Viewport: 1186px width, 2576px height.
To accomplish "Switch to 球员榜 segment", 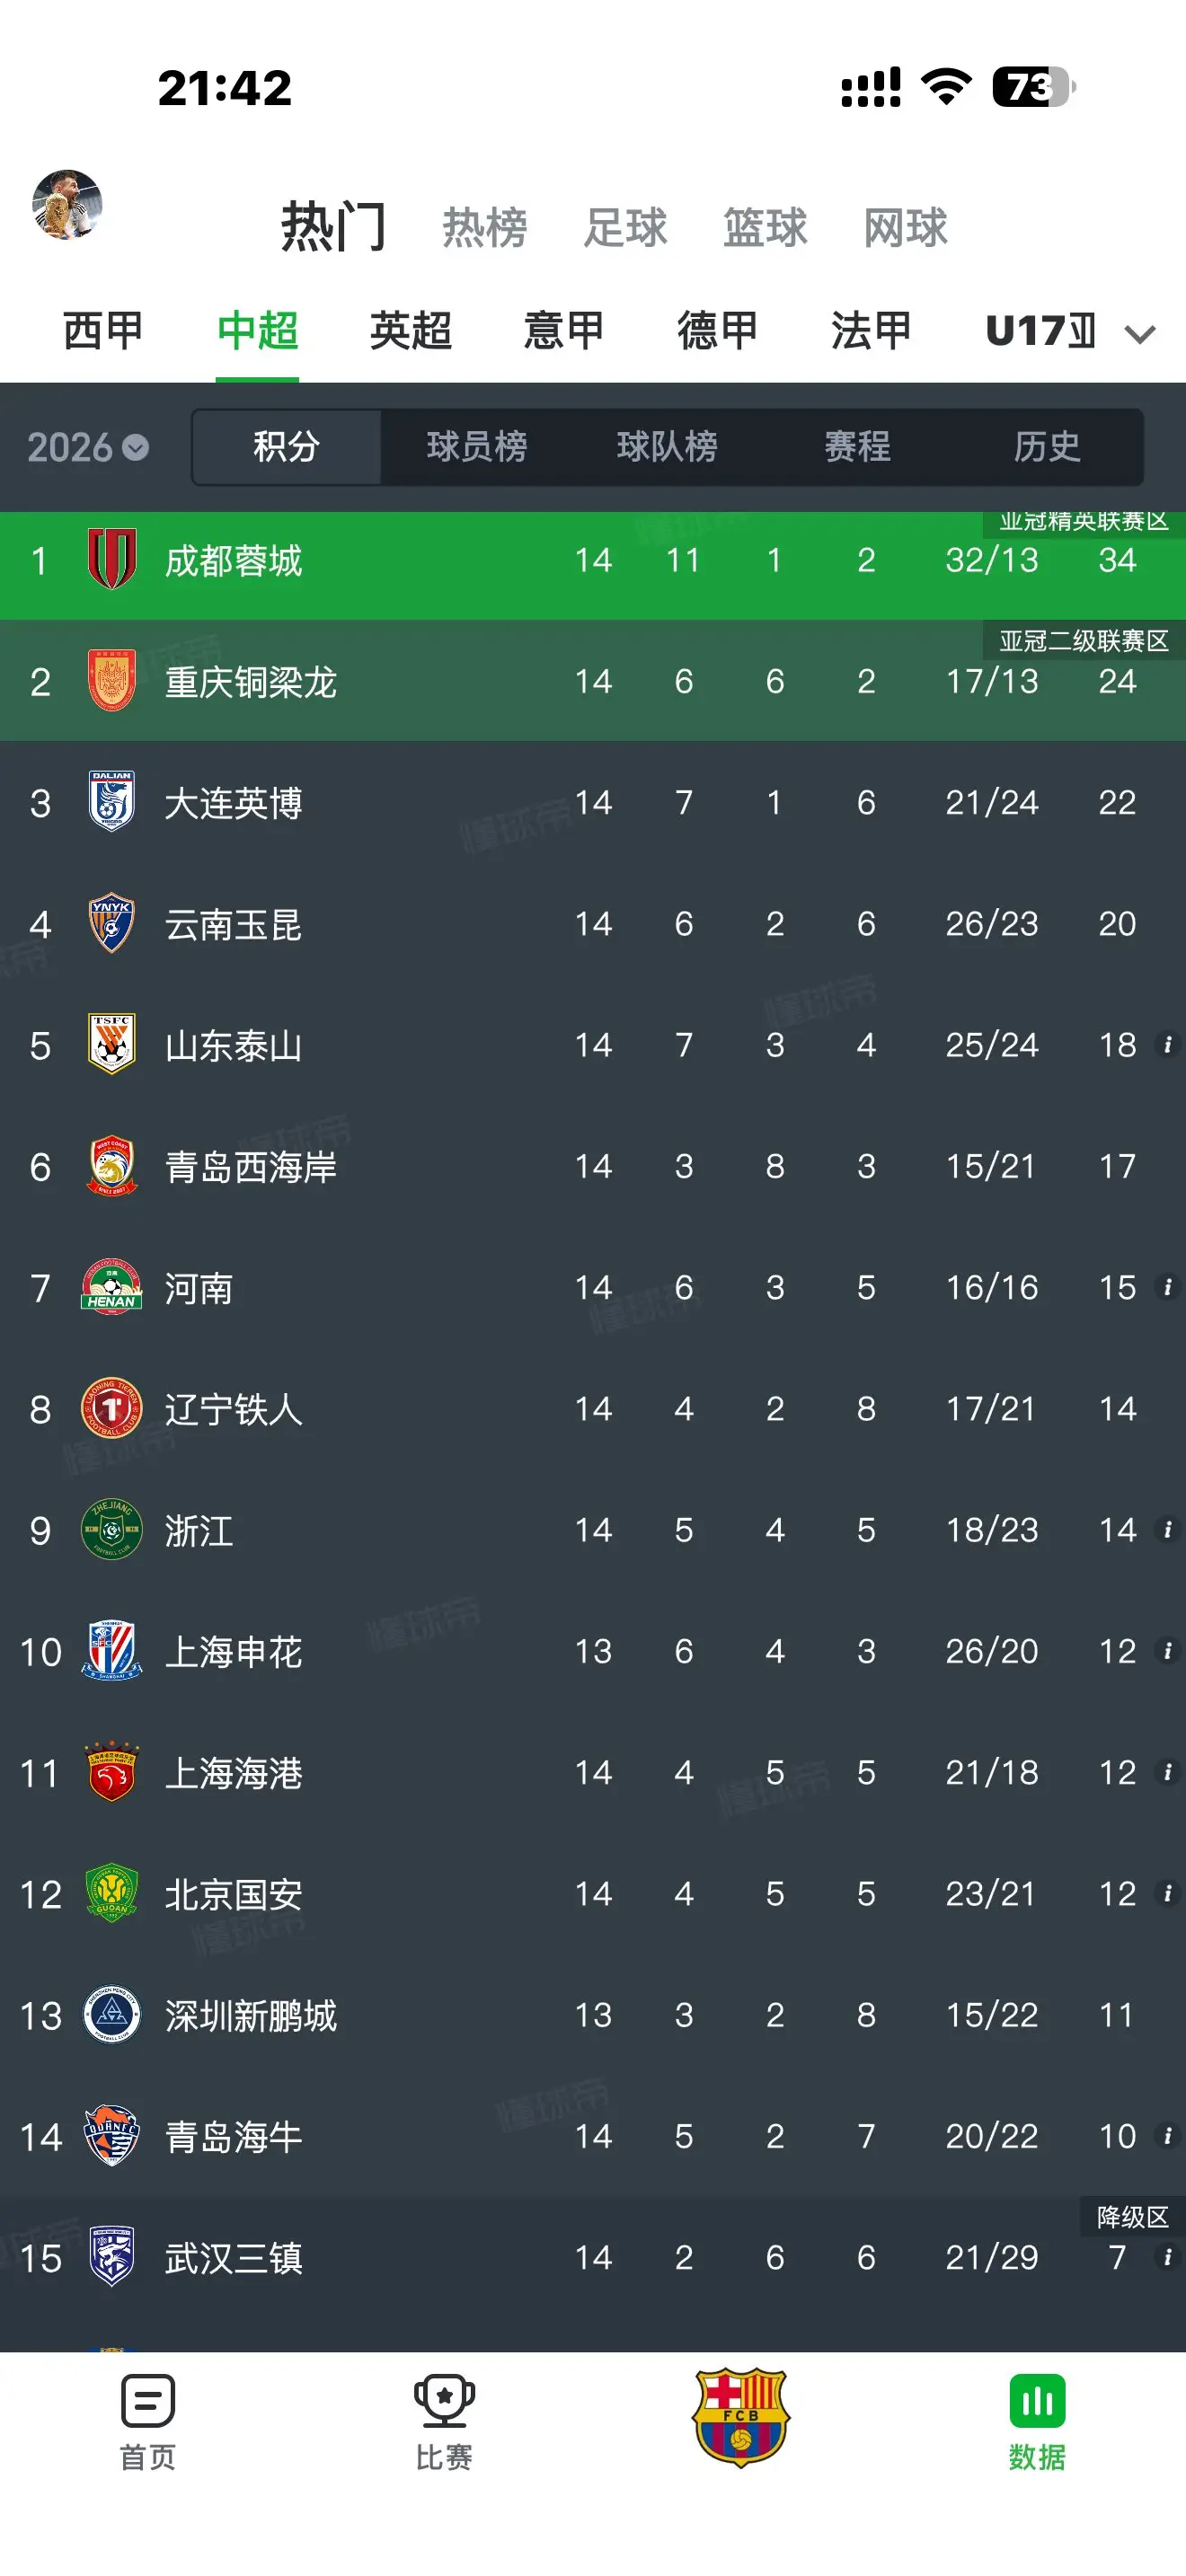I will click(477, 446).
